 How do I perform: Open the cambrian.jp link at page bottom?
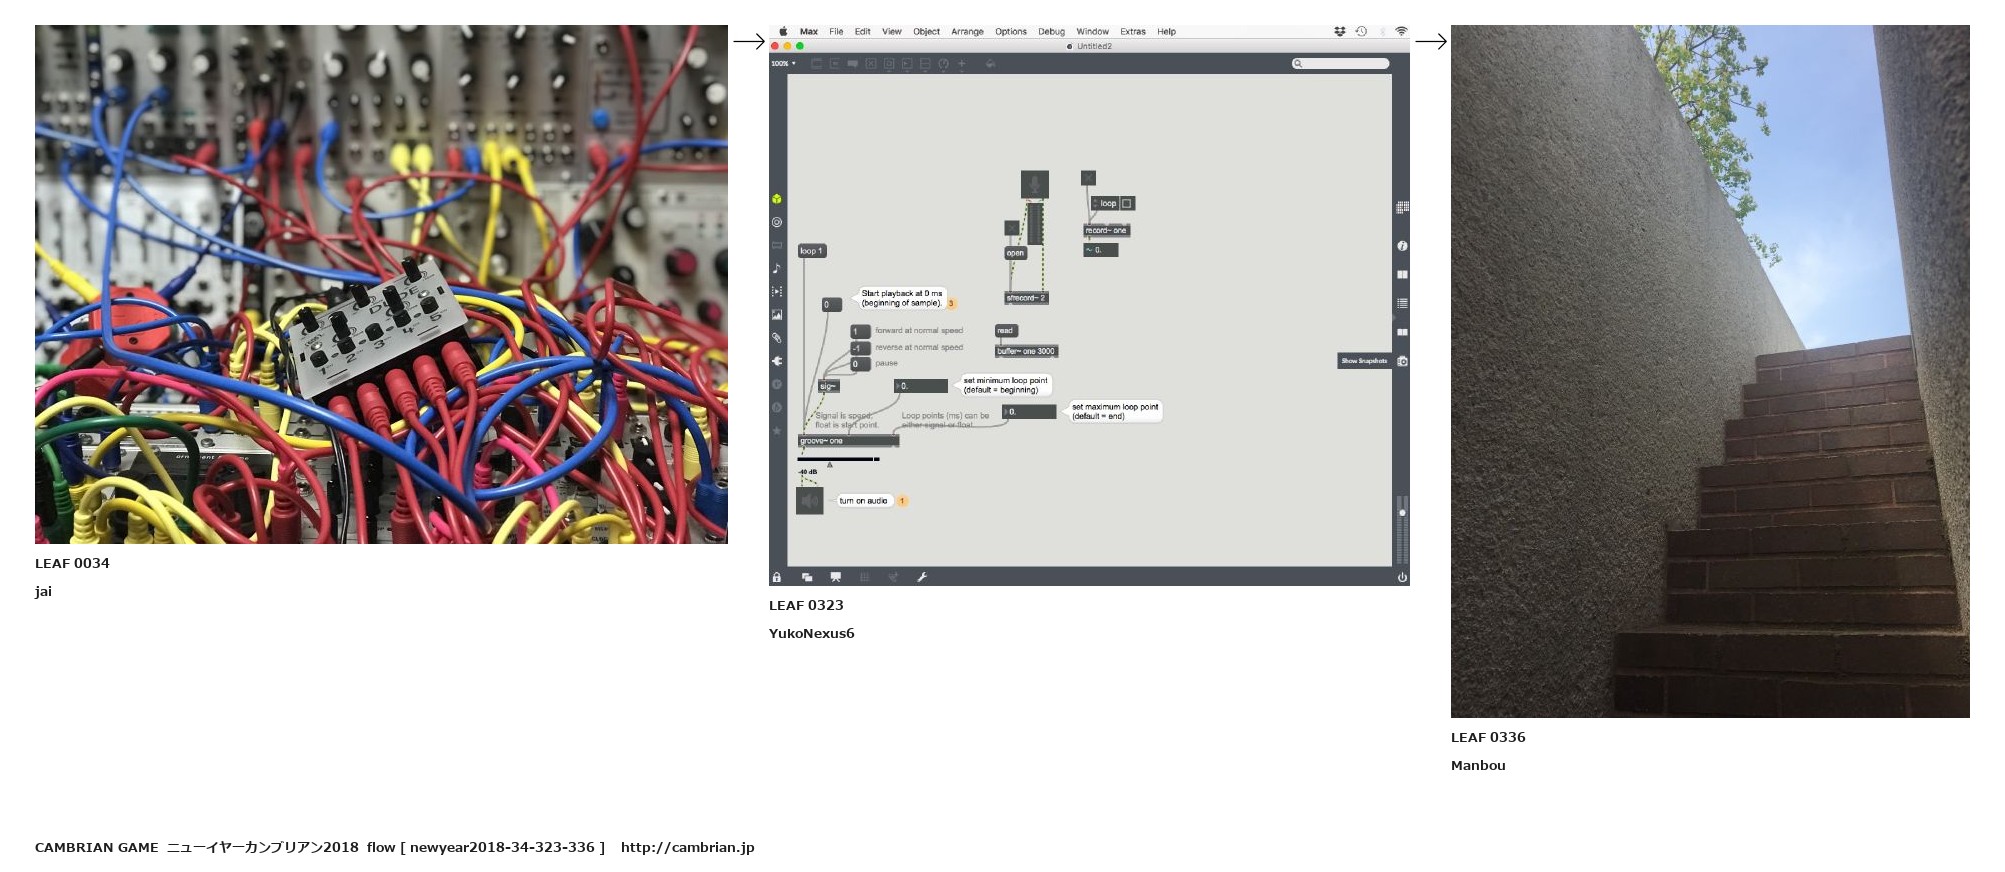687,847
